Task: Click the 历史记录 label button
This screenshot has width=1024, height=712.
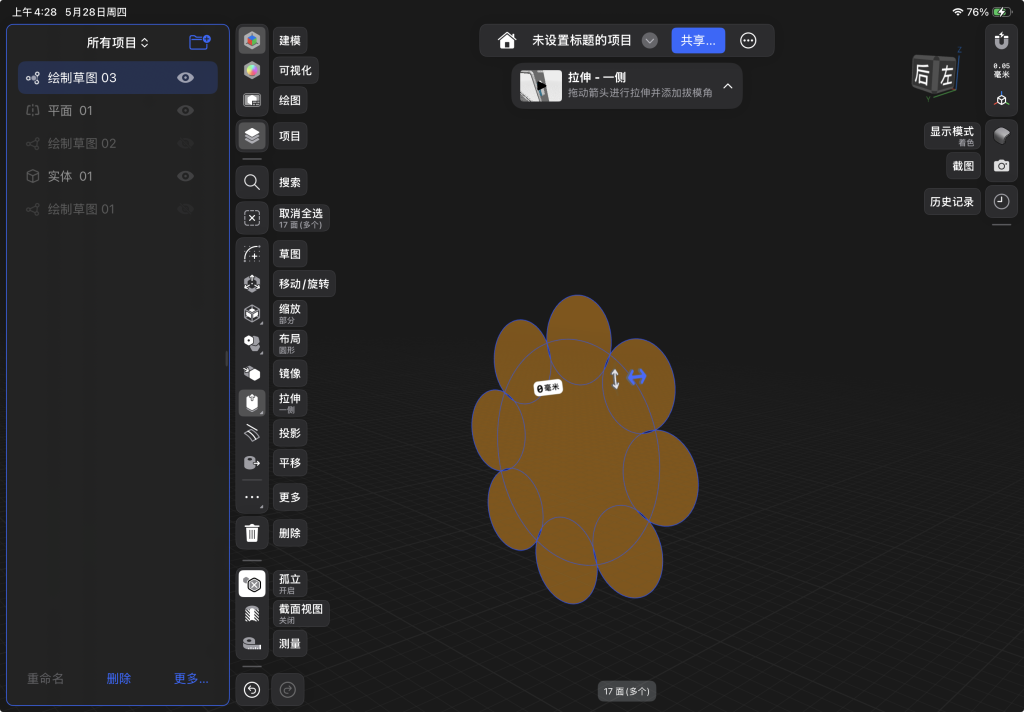Action: (x=952, y=202)
